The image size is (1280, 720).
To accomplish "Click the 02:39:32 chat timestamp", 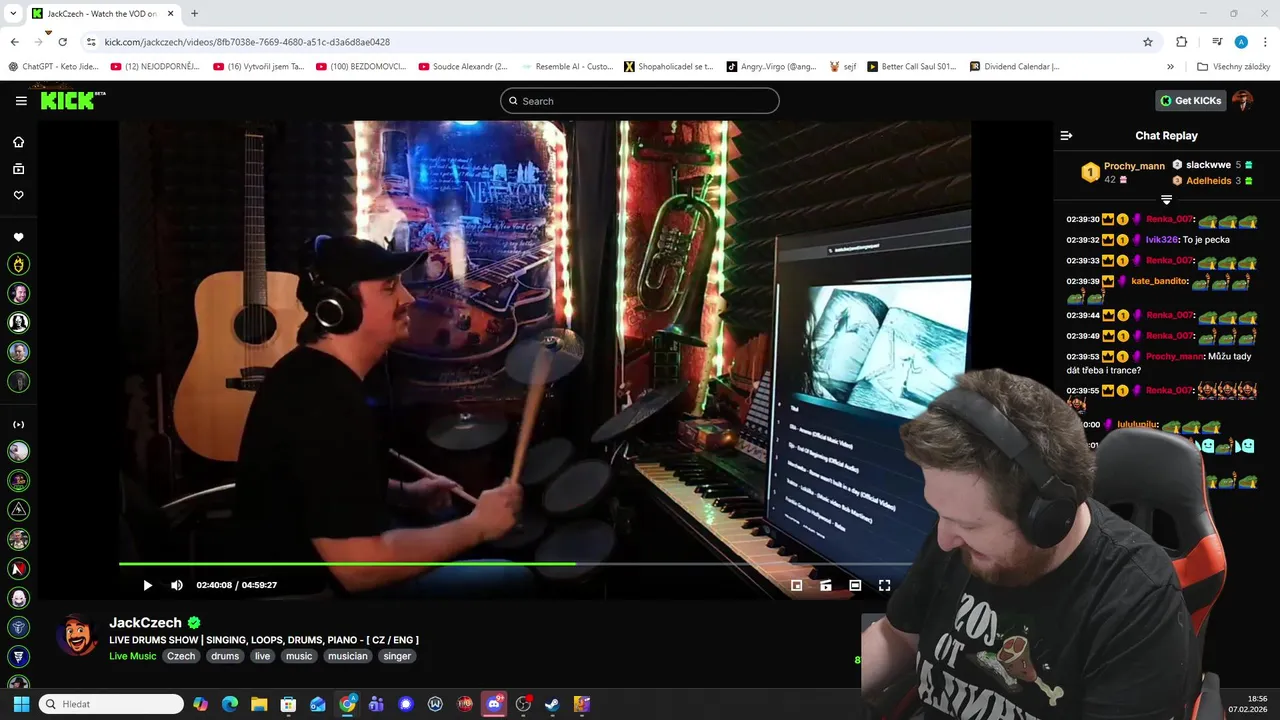I will (1083, 240).
